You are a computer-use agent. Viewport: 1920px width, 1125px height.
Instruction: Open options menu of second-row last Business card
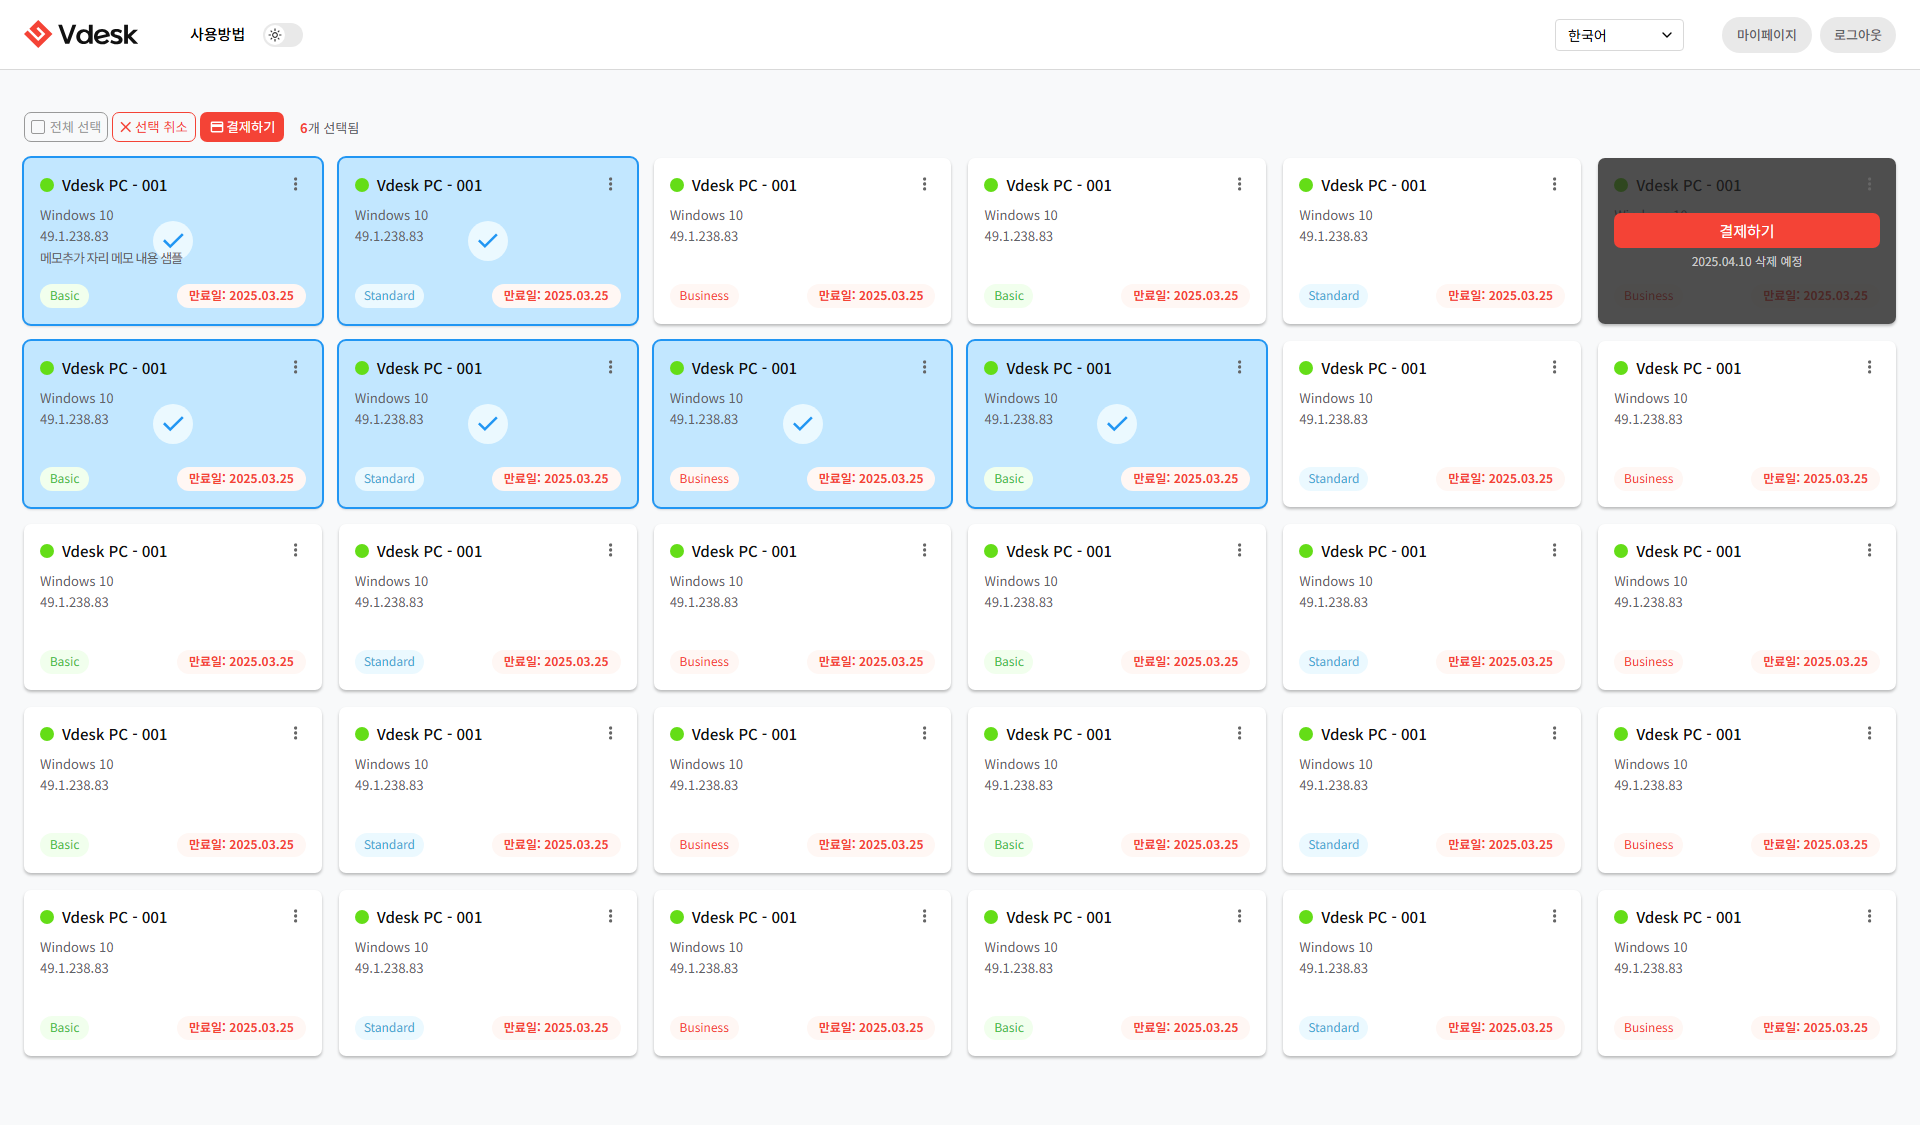[x=1869, y=368]
